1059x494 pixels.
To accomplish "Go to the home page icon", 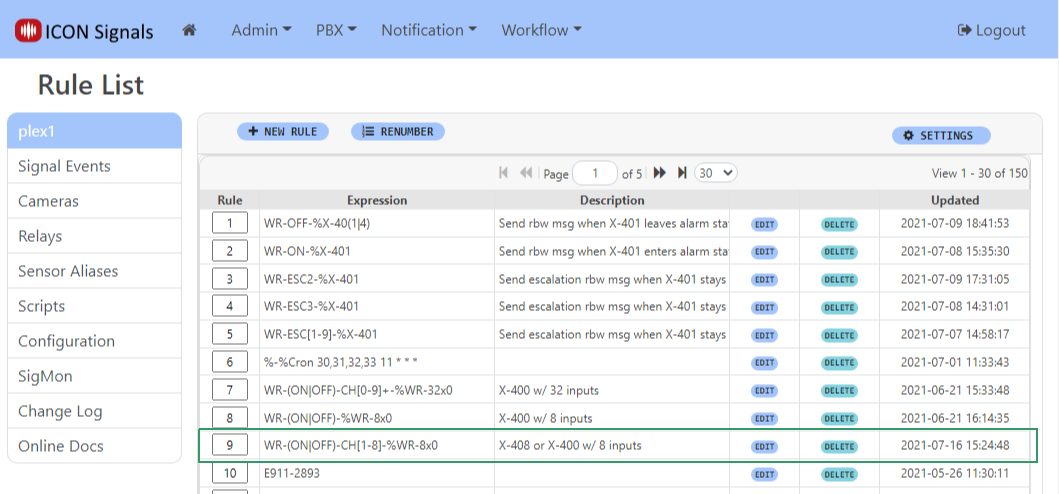I will coord(189,30).
